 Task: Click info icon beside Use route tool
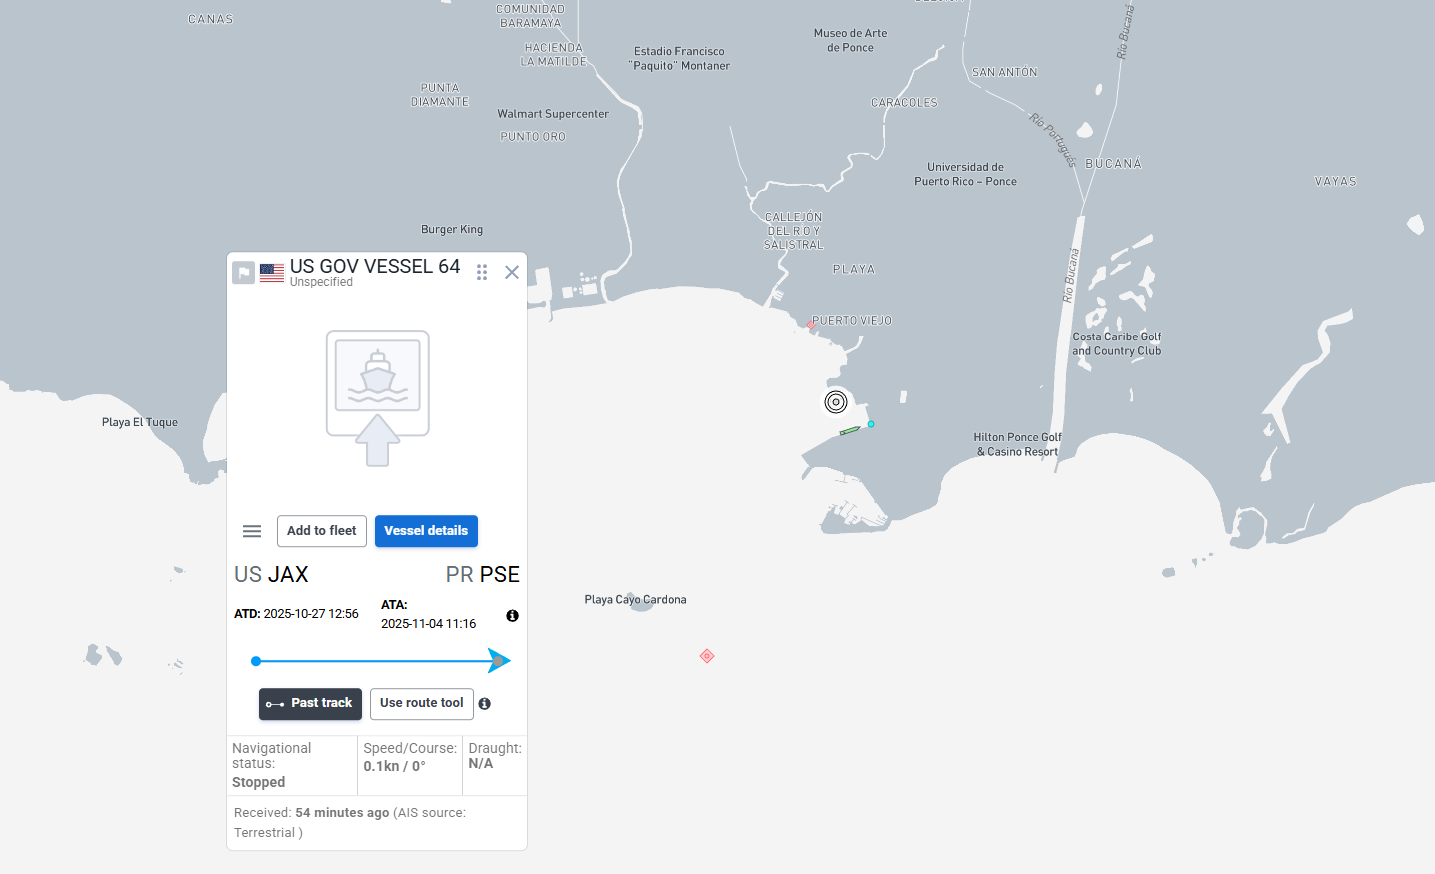click(485, 704)
